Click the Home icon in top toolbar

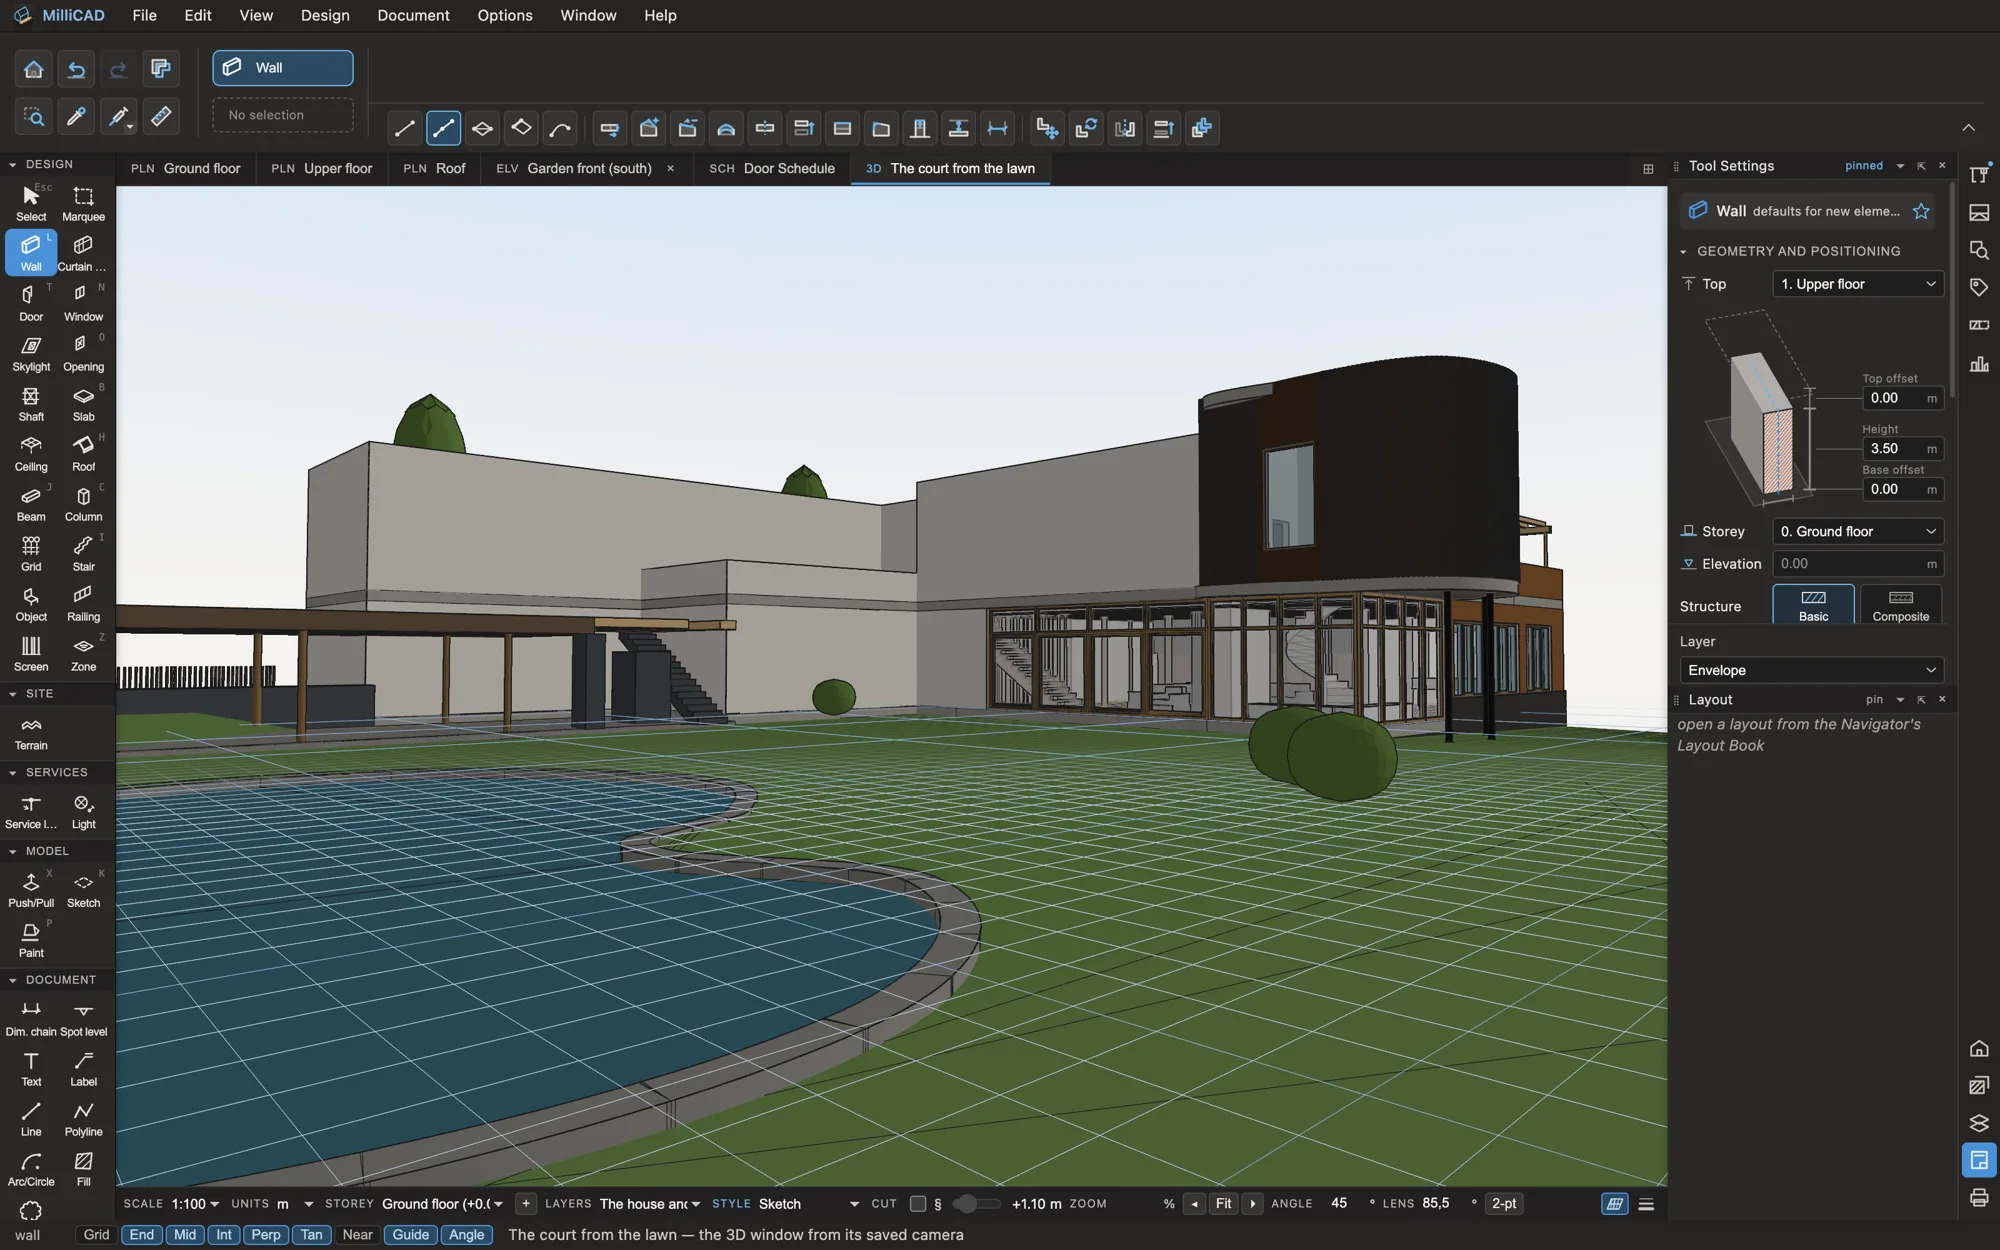tap(33, 69)
